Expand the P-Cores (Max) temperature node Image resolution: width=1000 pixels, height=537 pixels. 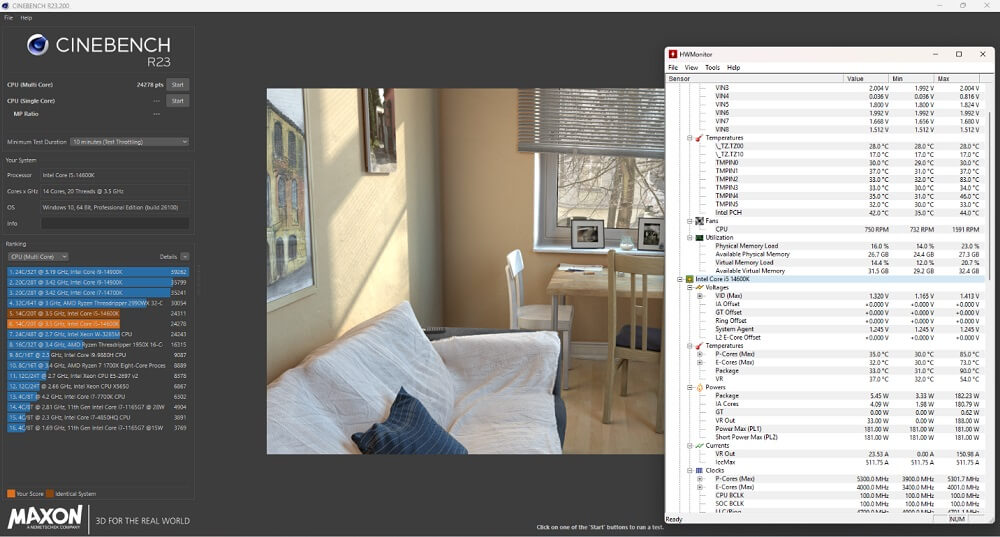point(700,354)
